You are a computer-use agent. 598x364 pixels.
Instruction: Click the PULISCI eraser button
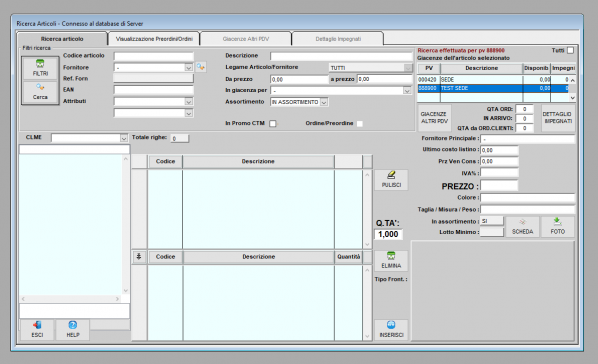[391, 179]
